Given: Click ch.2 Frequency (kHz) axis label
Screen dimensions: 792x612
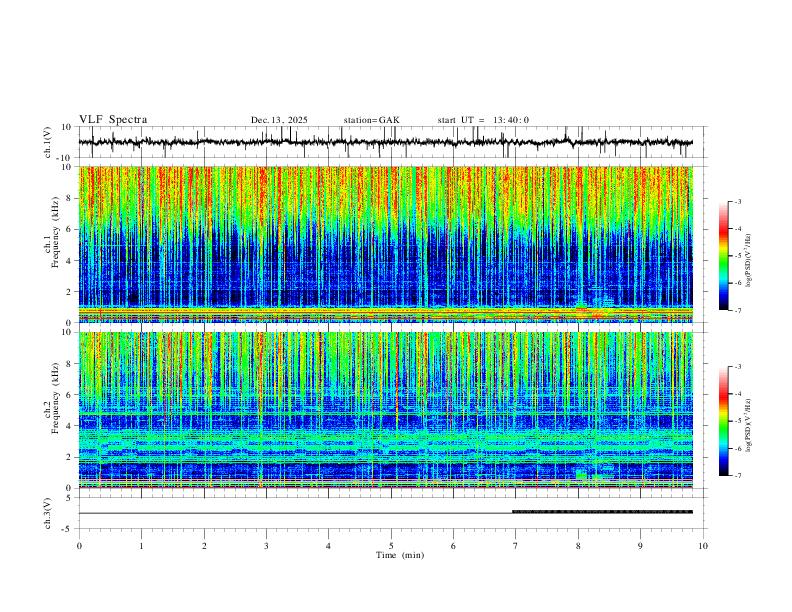Looking at the screenshot, I should click(52, 398).
